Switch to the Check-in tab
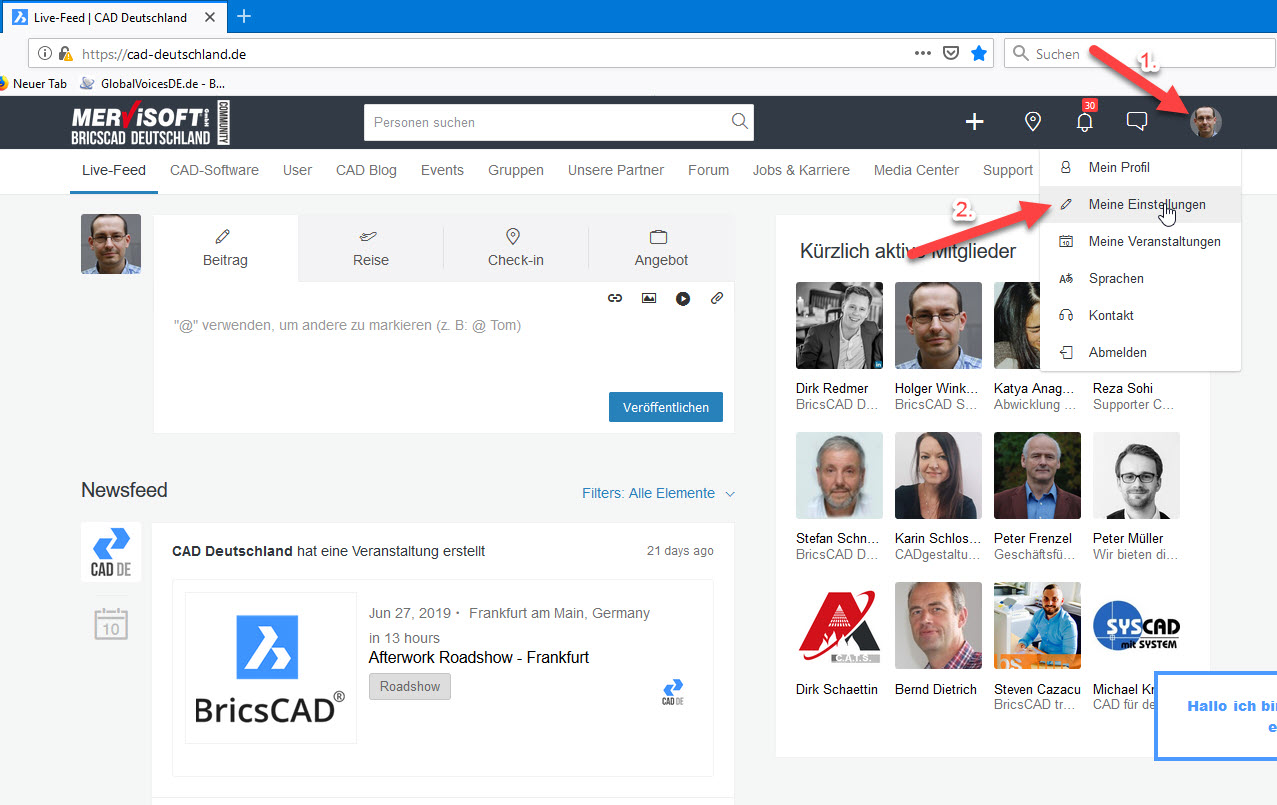The width and height of the screenshot is (1277, 805). pos(515,248)
